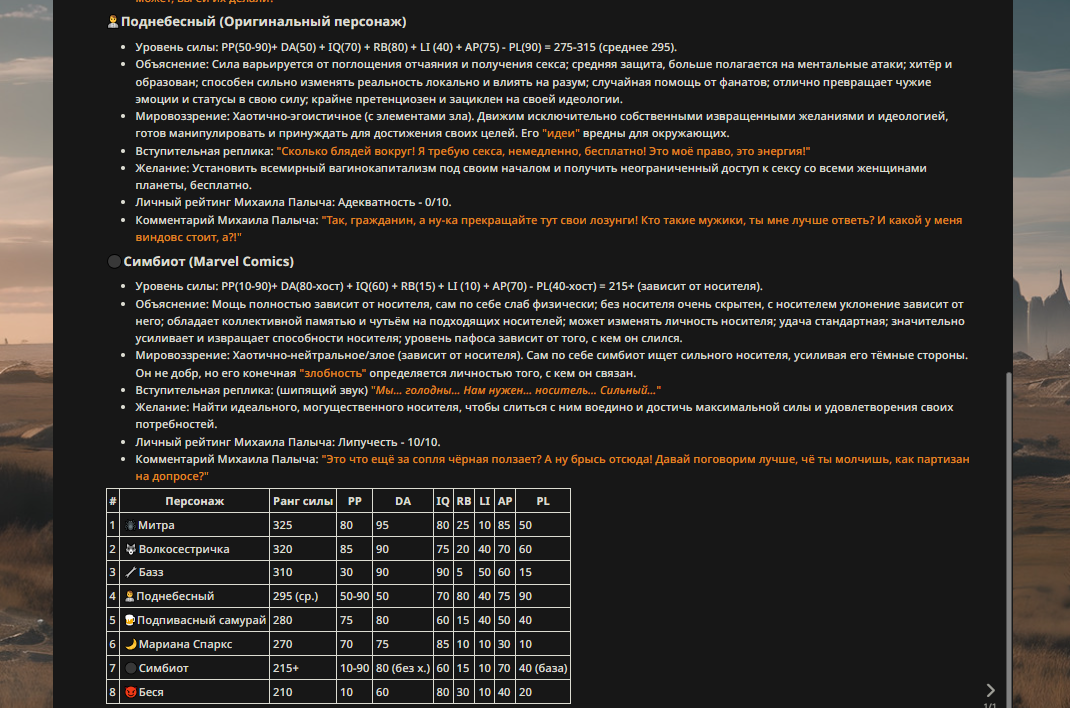This screenshot has width=1070, height=708.
Task: Click the line starting "Мировоззрение: Хаотично-нейтральное/злое"
Action: tap(551, 364)
